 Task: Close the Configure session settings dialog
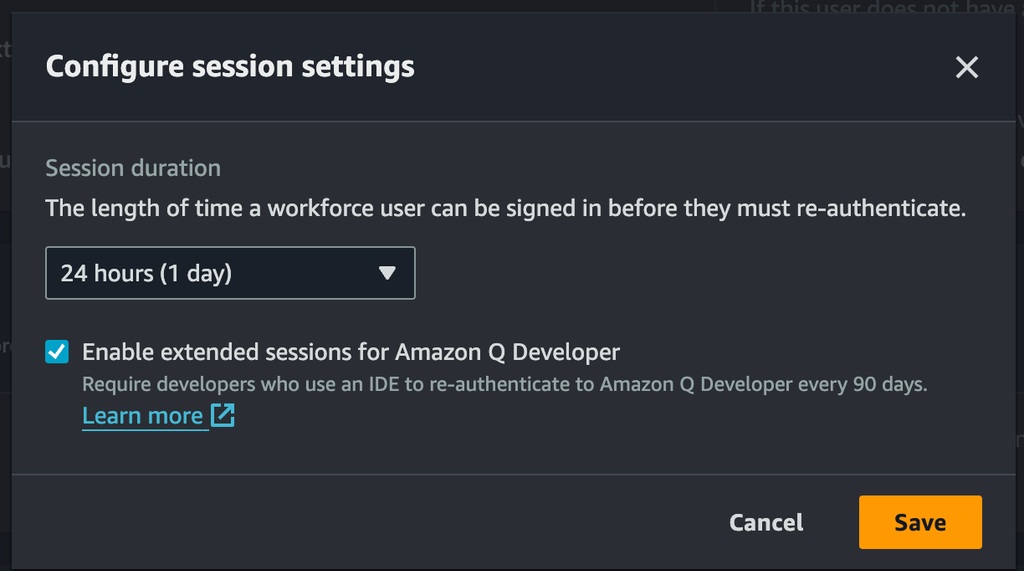point(966,68)
